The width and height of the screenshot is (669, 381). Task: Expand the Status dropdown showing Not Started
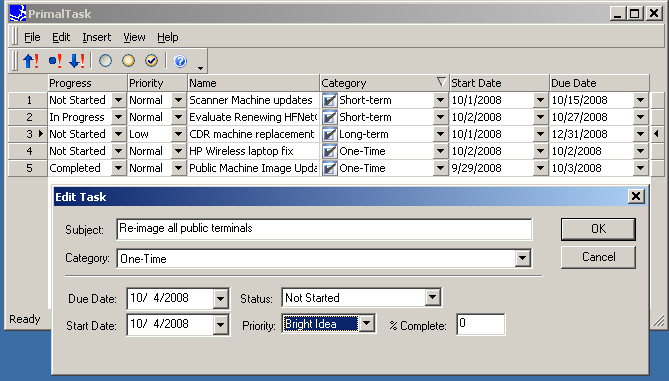(x=432, y=297)
